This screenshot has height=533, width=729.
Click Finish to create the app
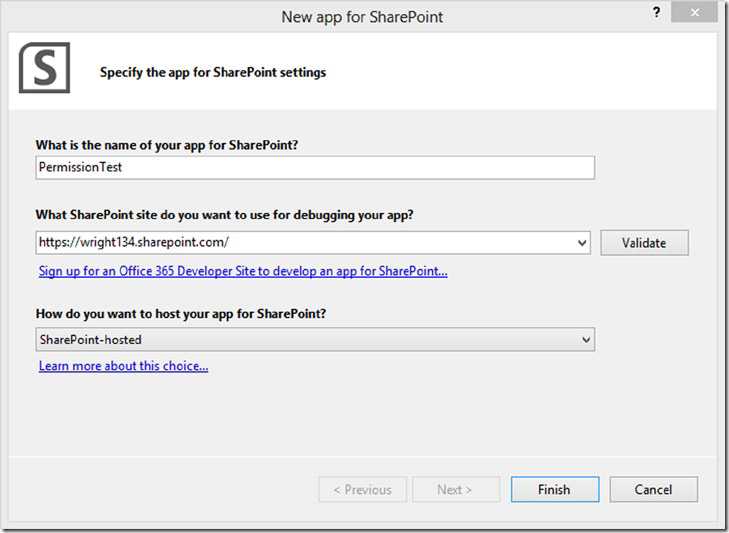pos(554,489)
